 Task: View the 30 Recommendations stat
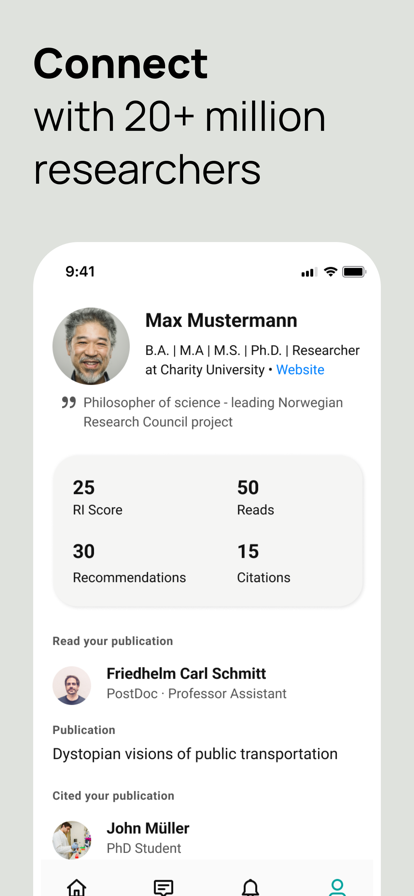[x=129, y=563]
